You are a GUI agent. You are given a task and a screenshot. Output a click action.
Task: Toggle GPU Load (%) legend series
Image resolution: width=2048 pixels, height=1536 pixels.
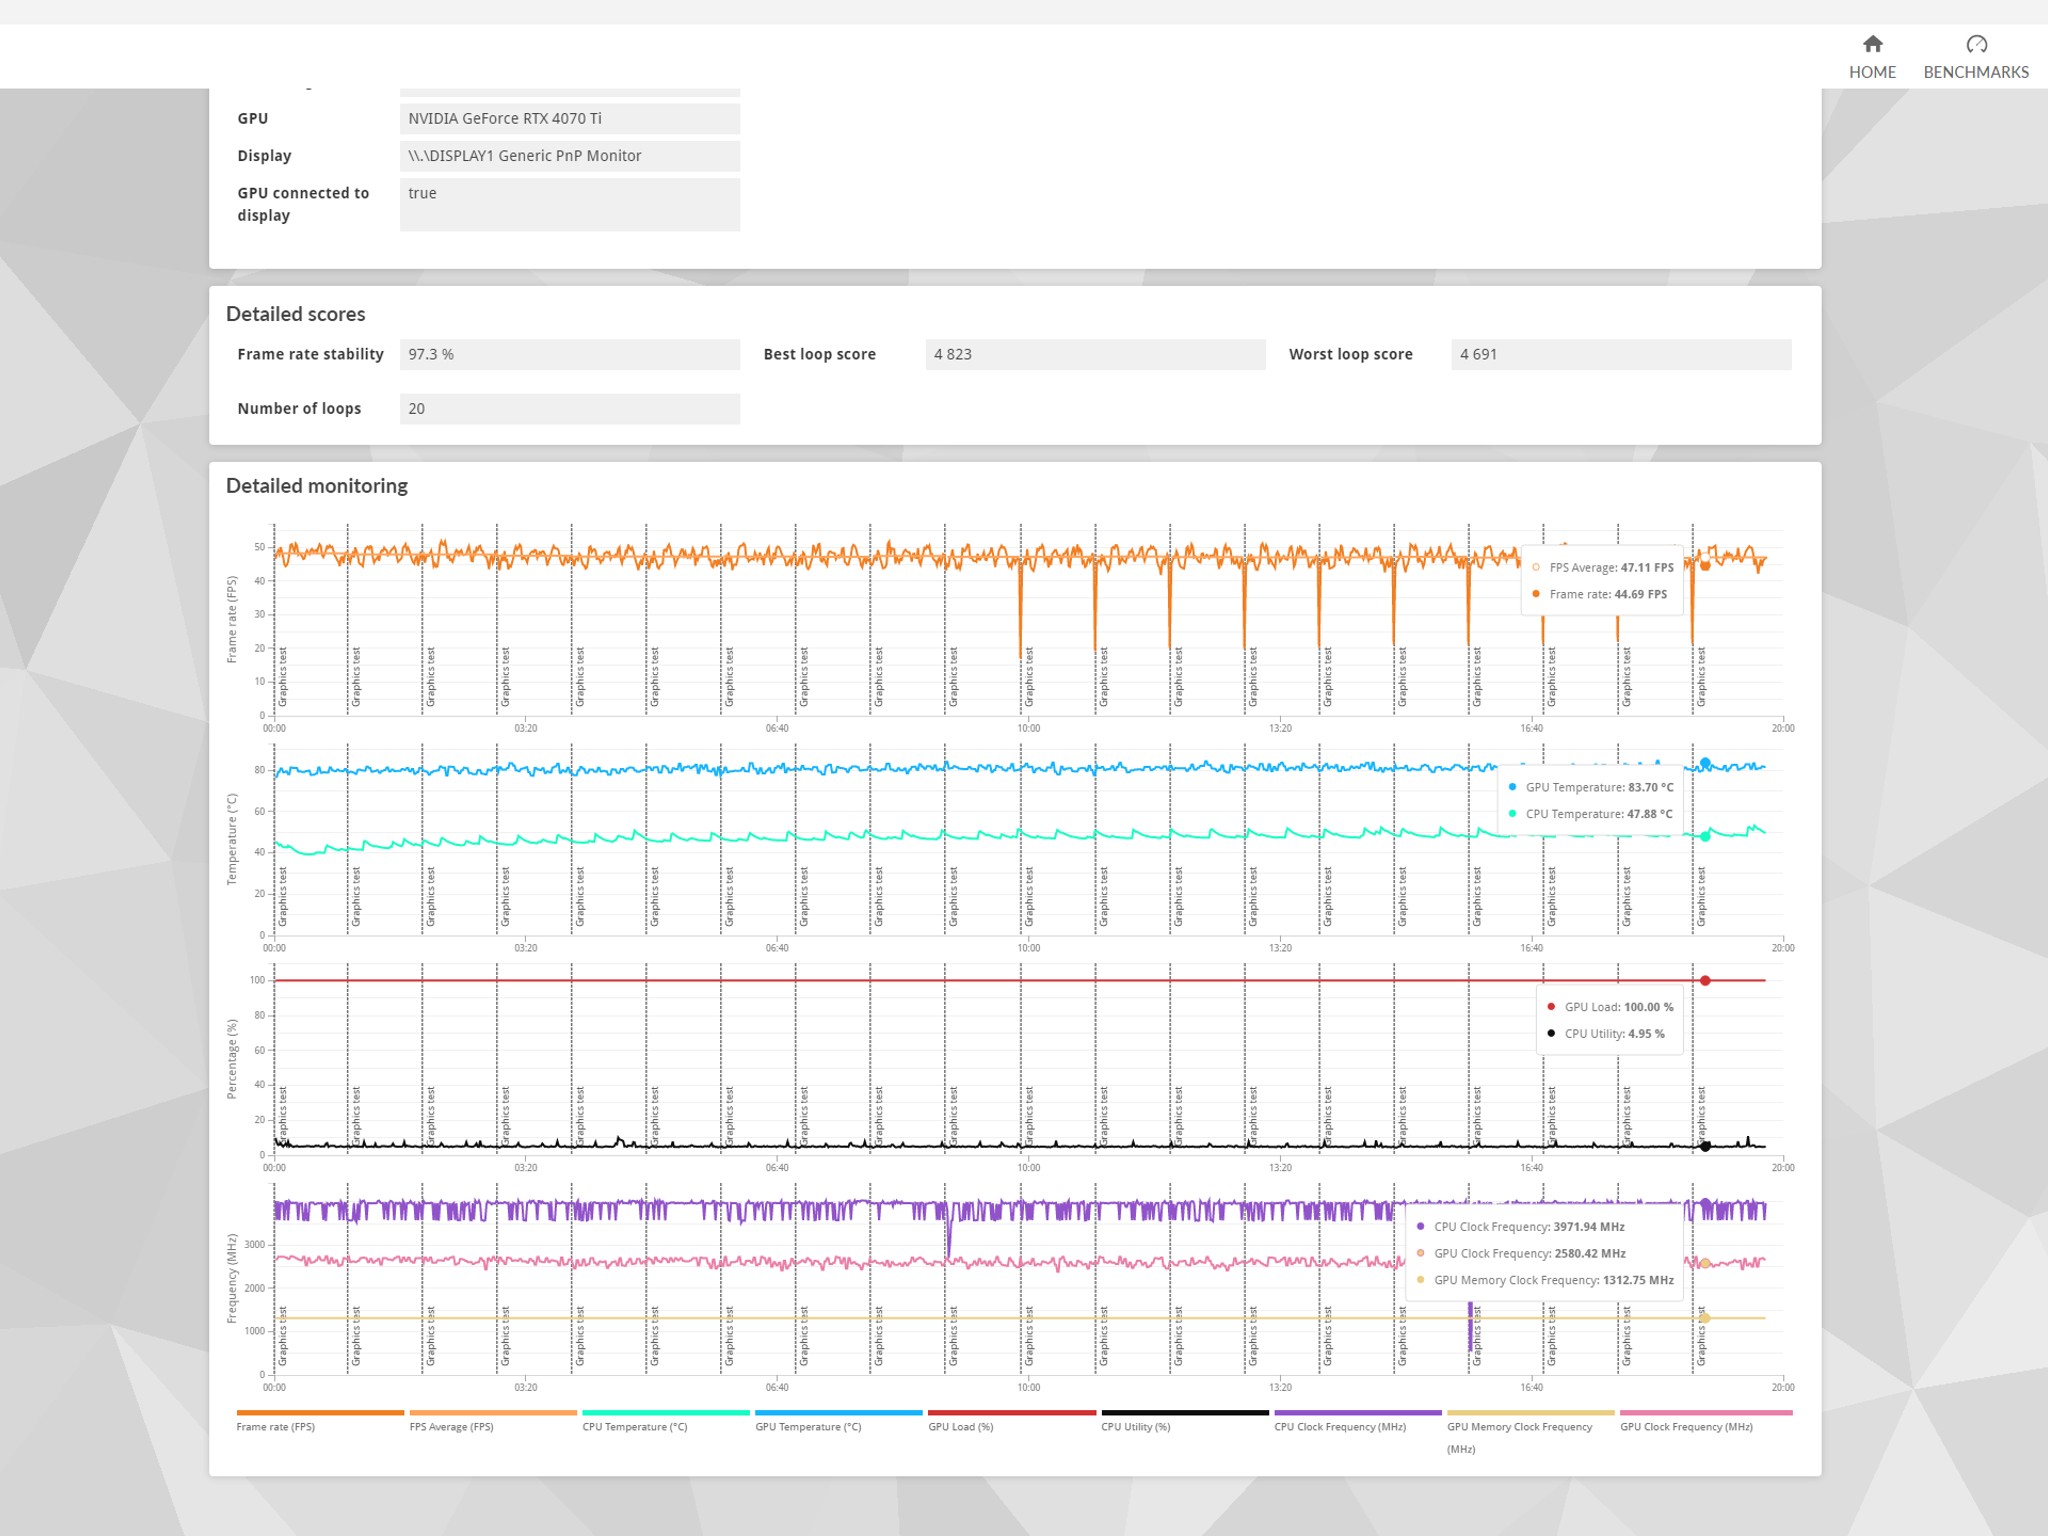click(x=1012, y=1421)
